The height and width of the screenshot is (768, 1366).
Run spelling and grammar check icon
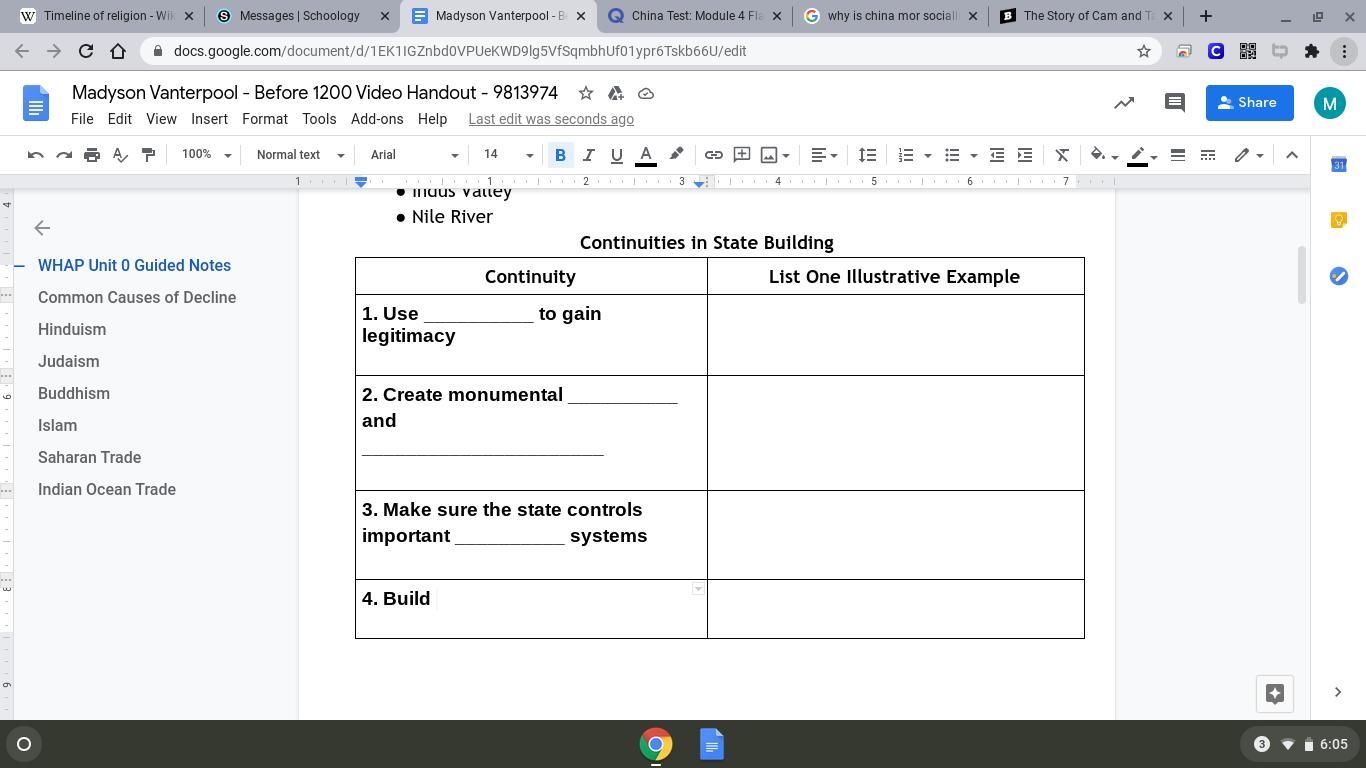(x=120, y=155)
